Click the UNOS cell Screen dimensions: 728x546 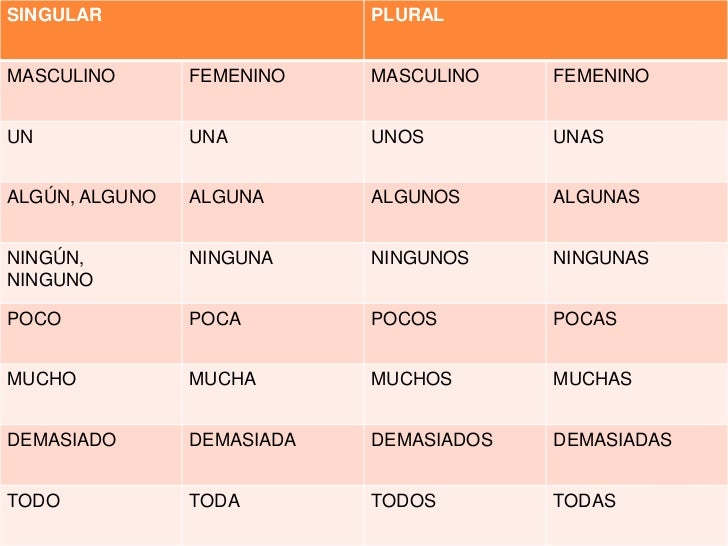click(x=455, y=151)
